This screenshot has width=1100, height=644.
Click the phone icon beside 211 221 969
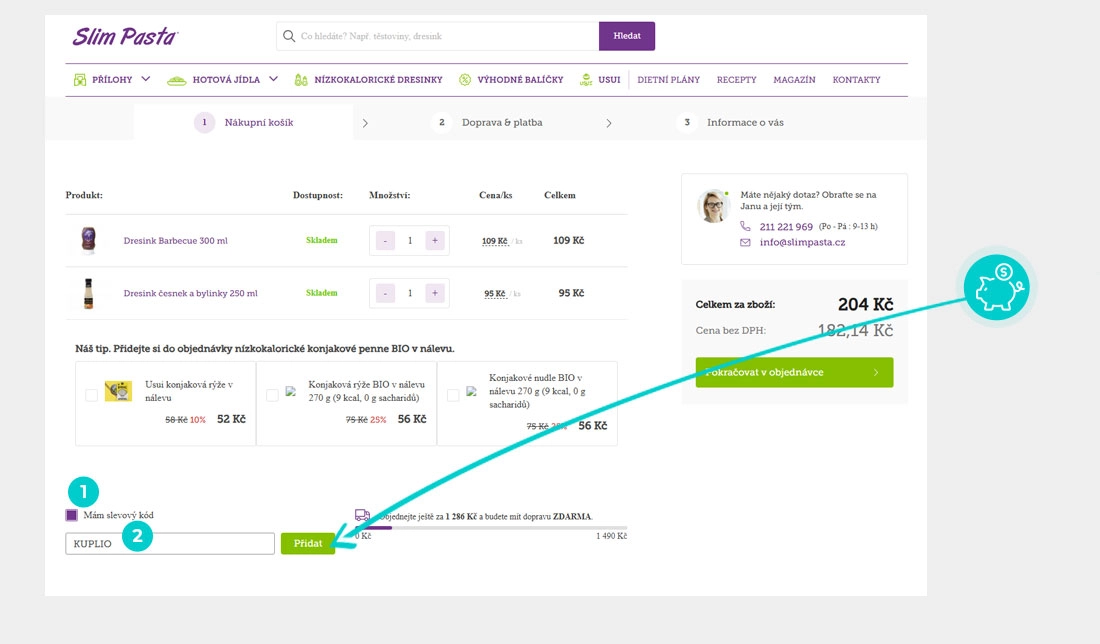(745, 227)
